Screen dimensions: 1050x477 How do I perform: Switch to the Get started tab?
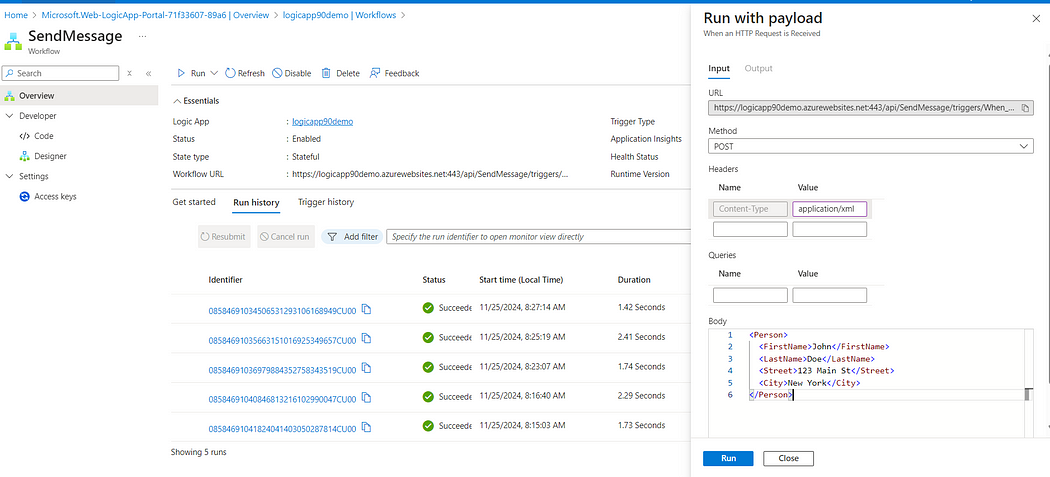tap(194, 202)
